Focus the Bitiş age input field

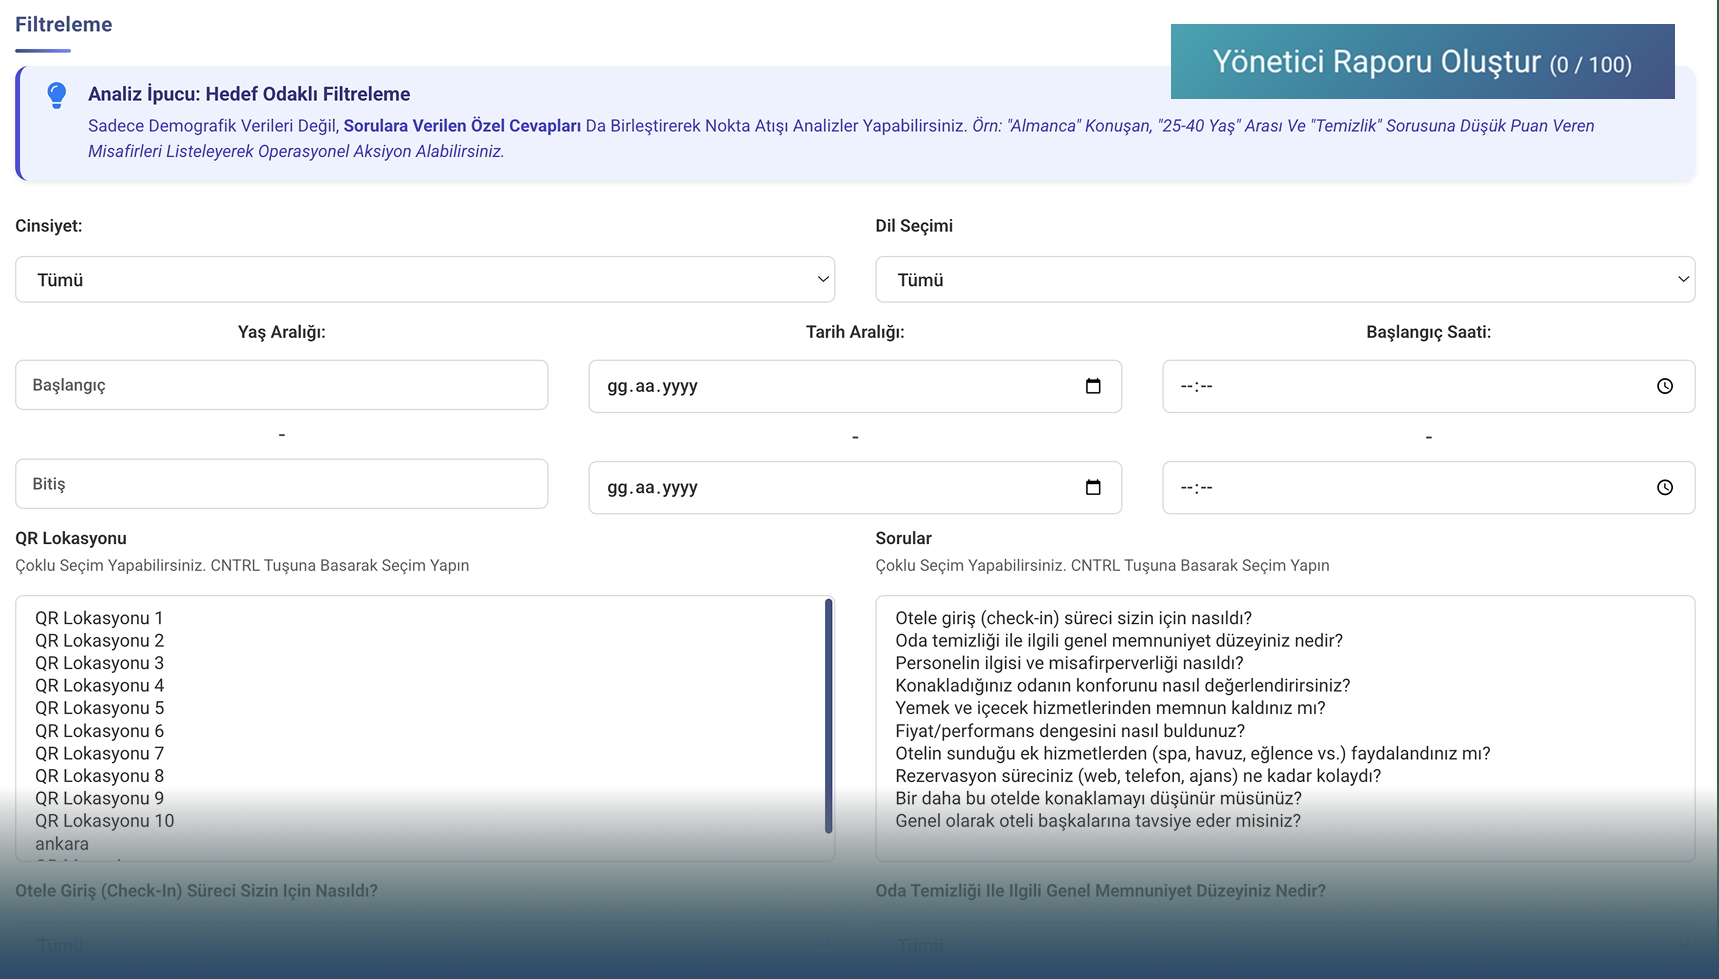[x=281, y=484]
